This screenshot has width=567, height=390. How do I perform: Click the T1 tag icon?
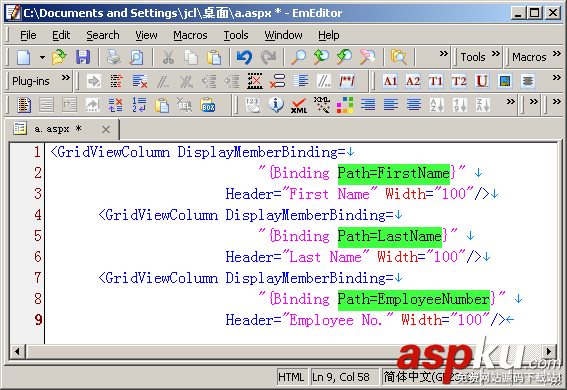click(436, 81)
